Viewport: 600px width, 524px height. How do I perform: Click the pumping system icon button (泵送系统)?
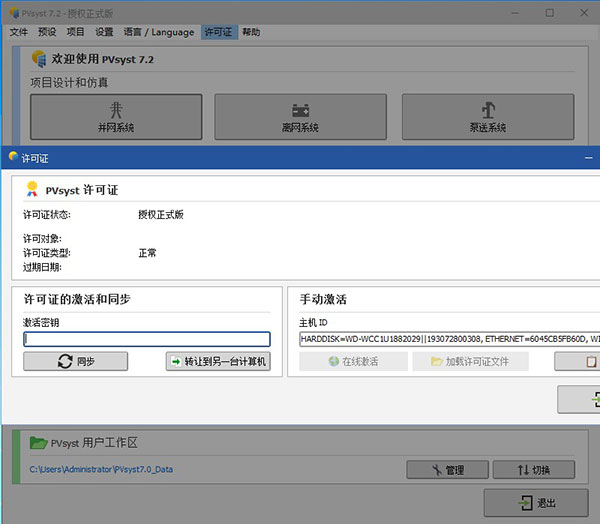tap(488, 117)
